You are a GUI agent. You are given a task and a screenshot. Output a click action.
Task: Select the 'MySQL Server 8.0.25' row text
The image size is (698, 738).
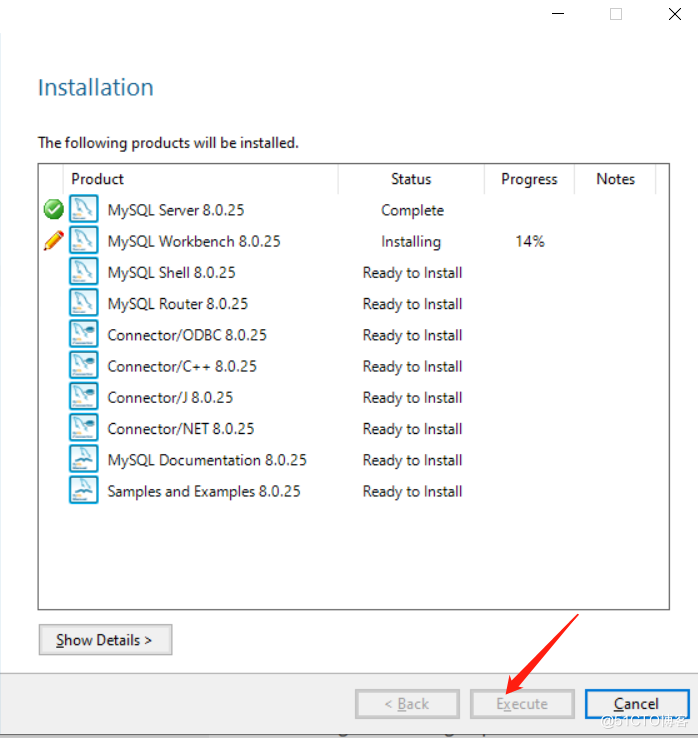click(x=176, y=210)
